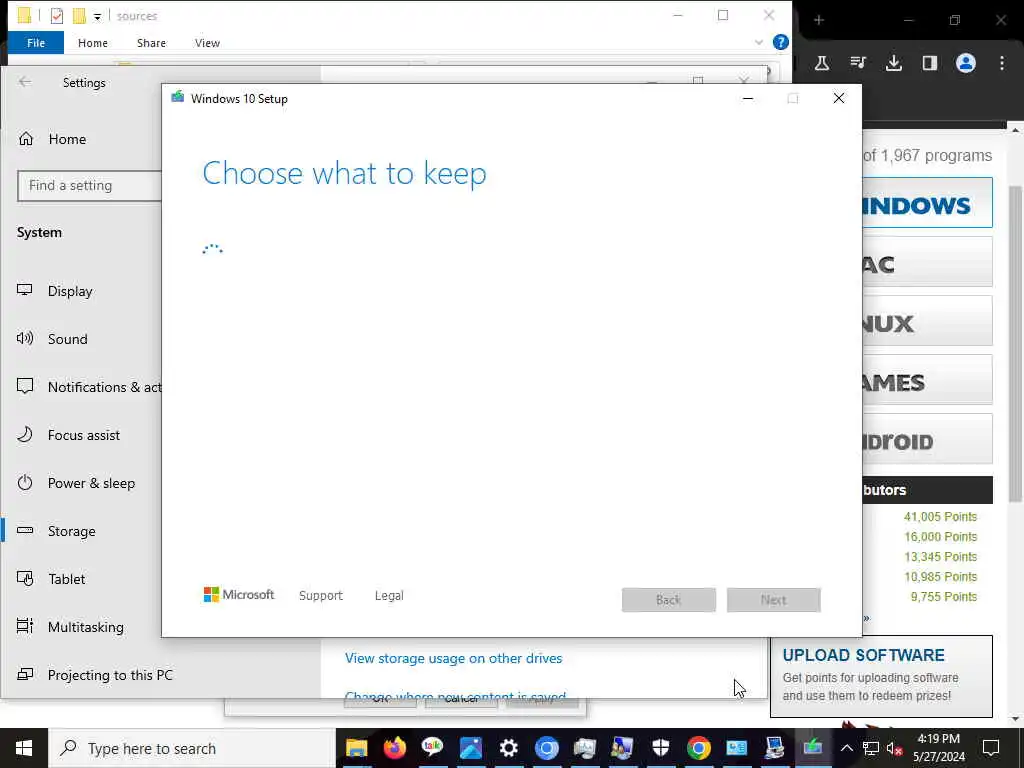Open the Talk chat app on taskbar
Screen dimensions: 1024x768
click(x=432, y=748)
